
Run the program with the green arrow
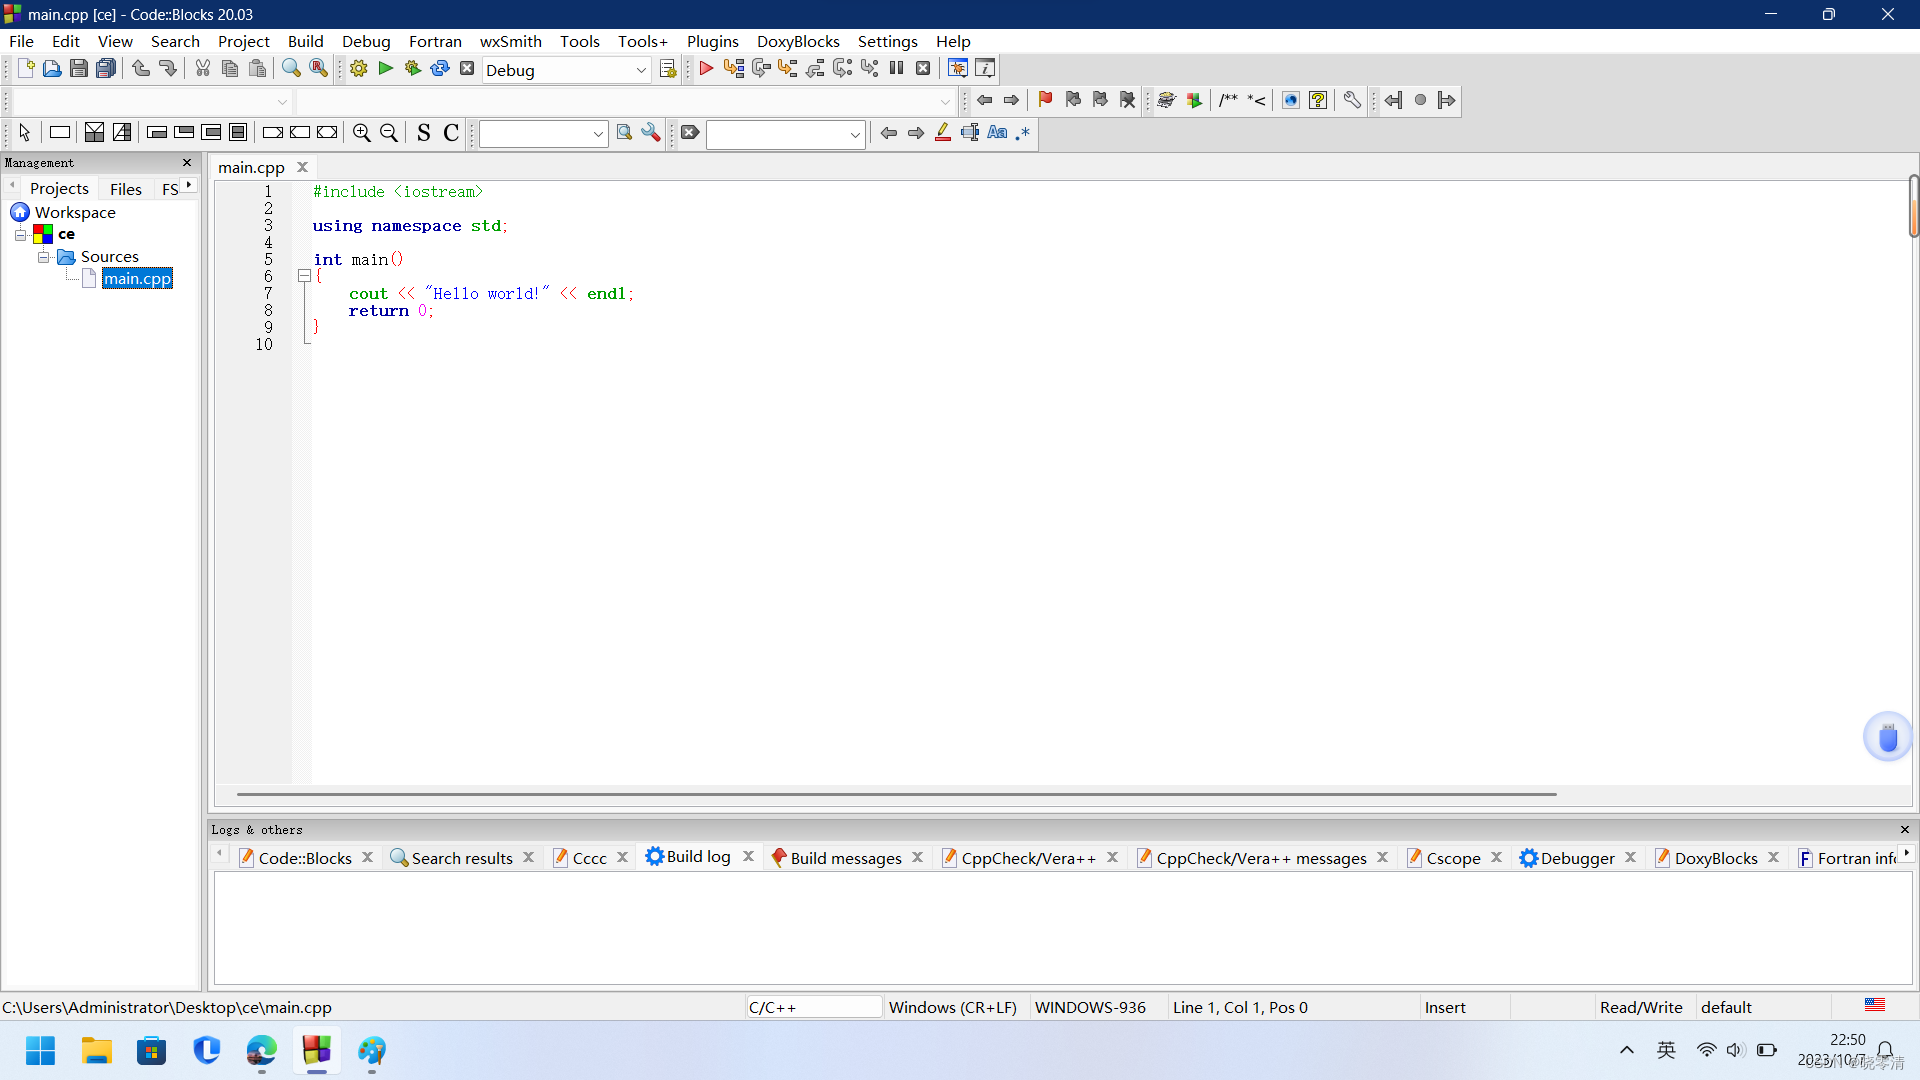(386, 69)
